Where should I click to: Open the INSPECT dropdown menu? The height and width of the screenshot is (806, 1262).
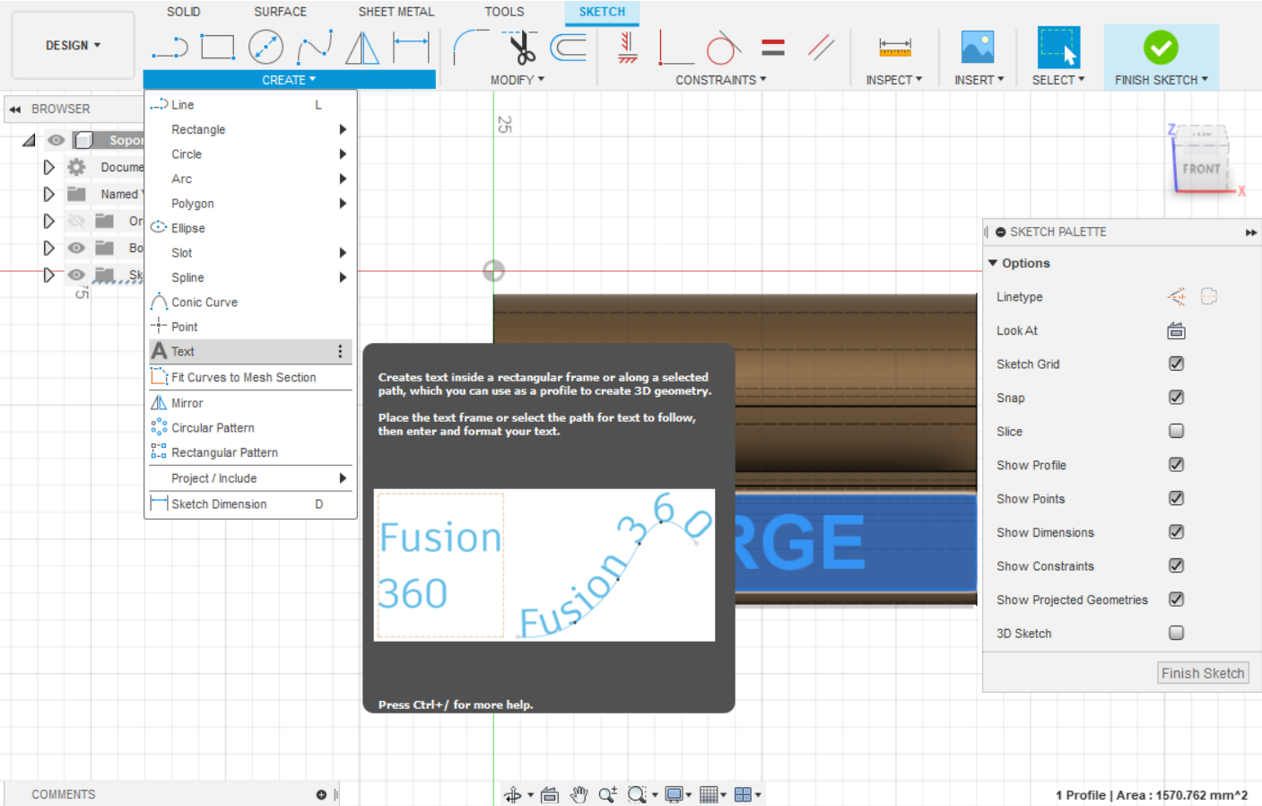click(894, 80)
